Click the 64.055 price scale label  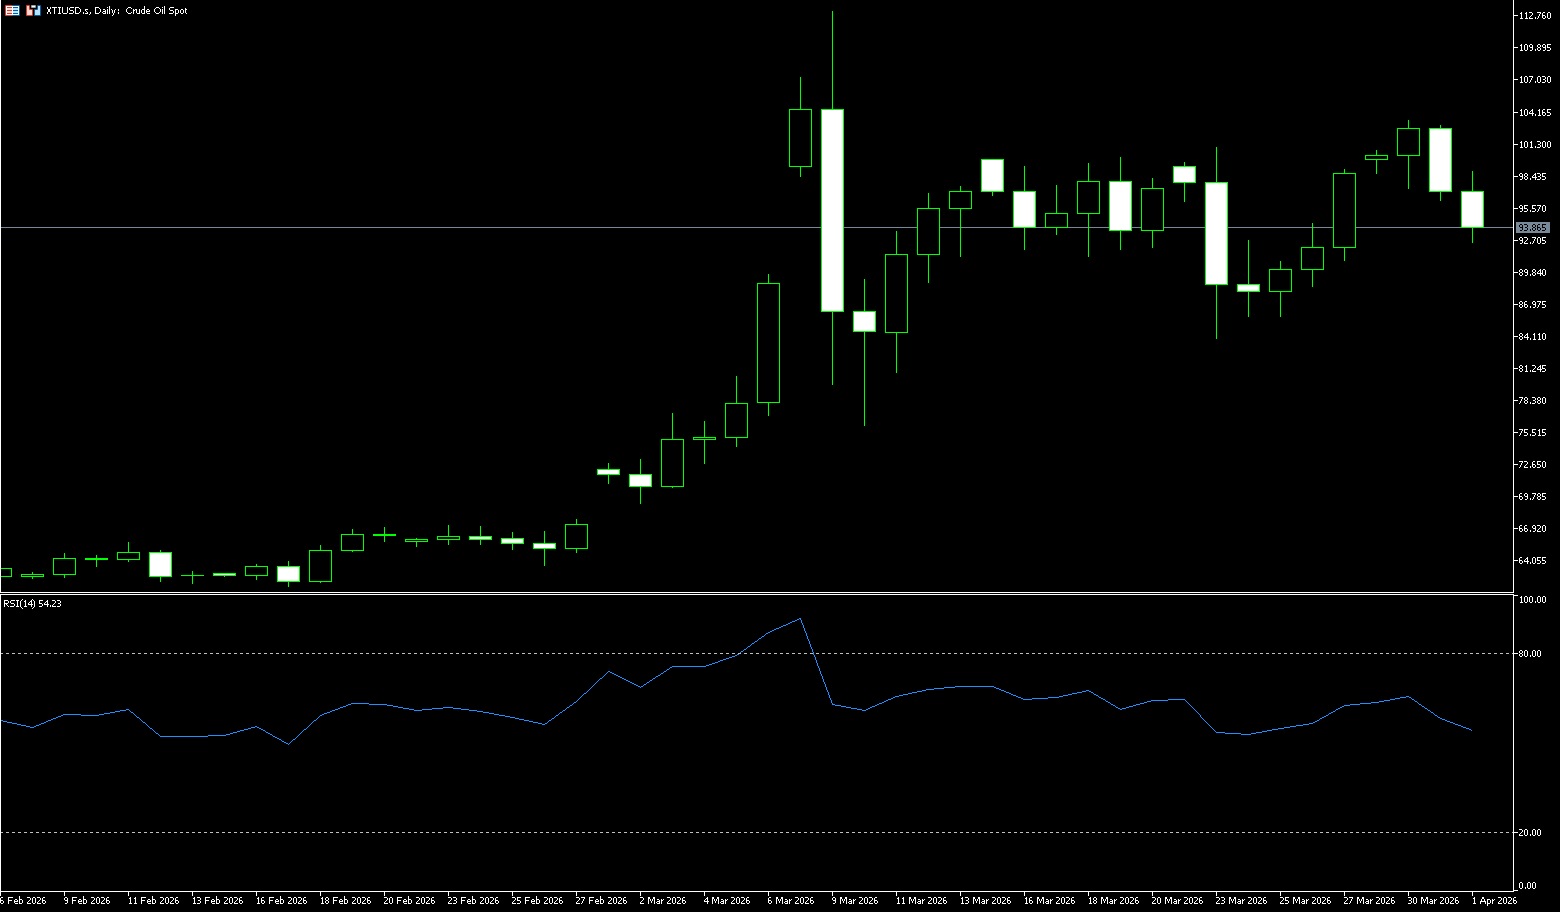1532,561
